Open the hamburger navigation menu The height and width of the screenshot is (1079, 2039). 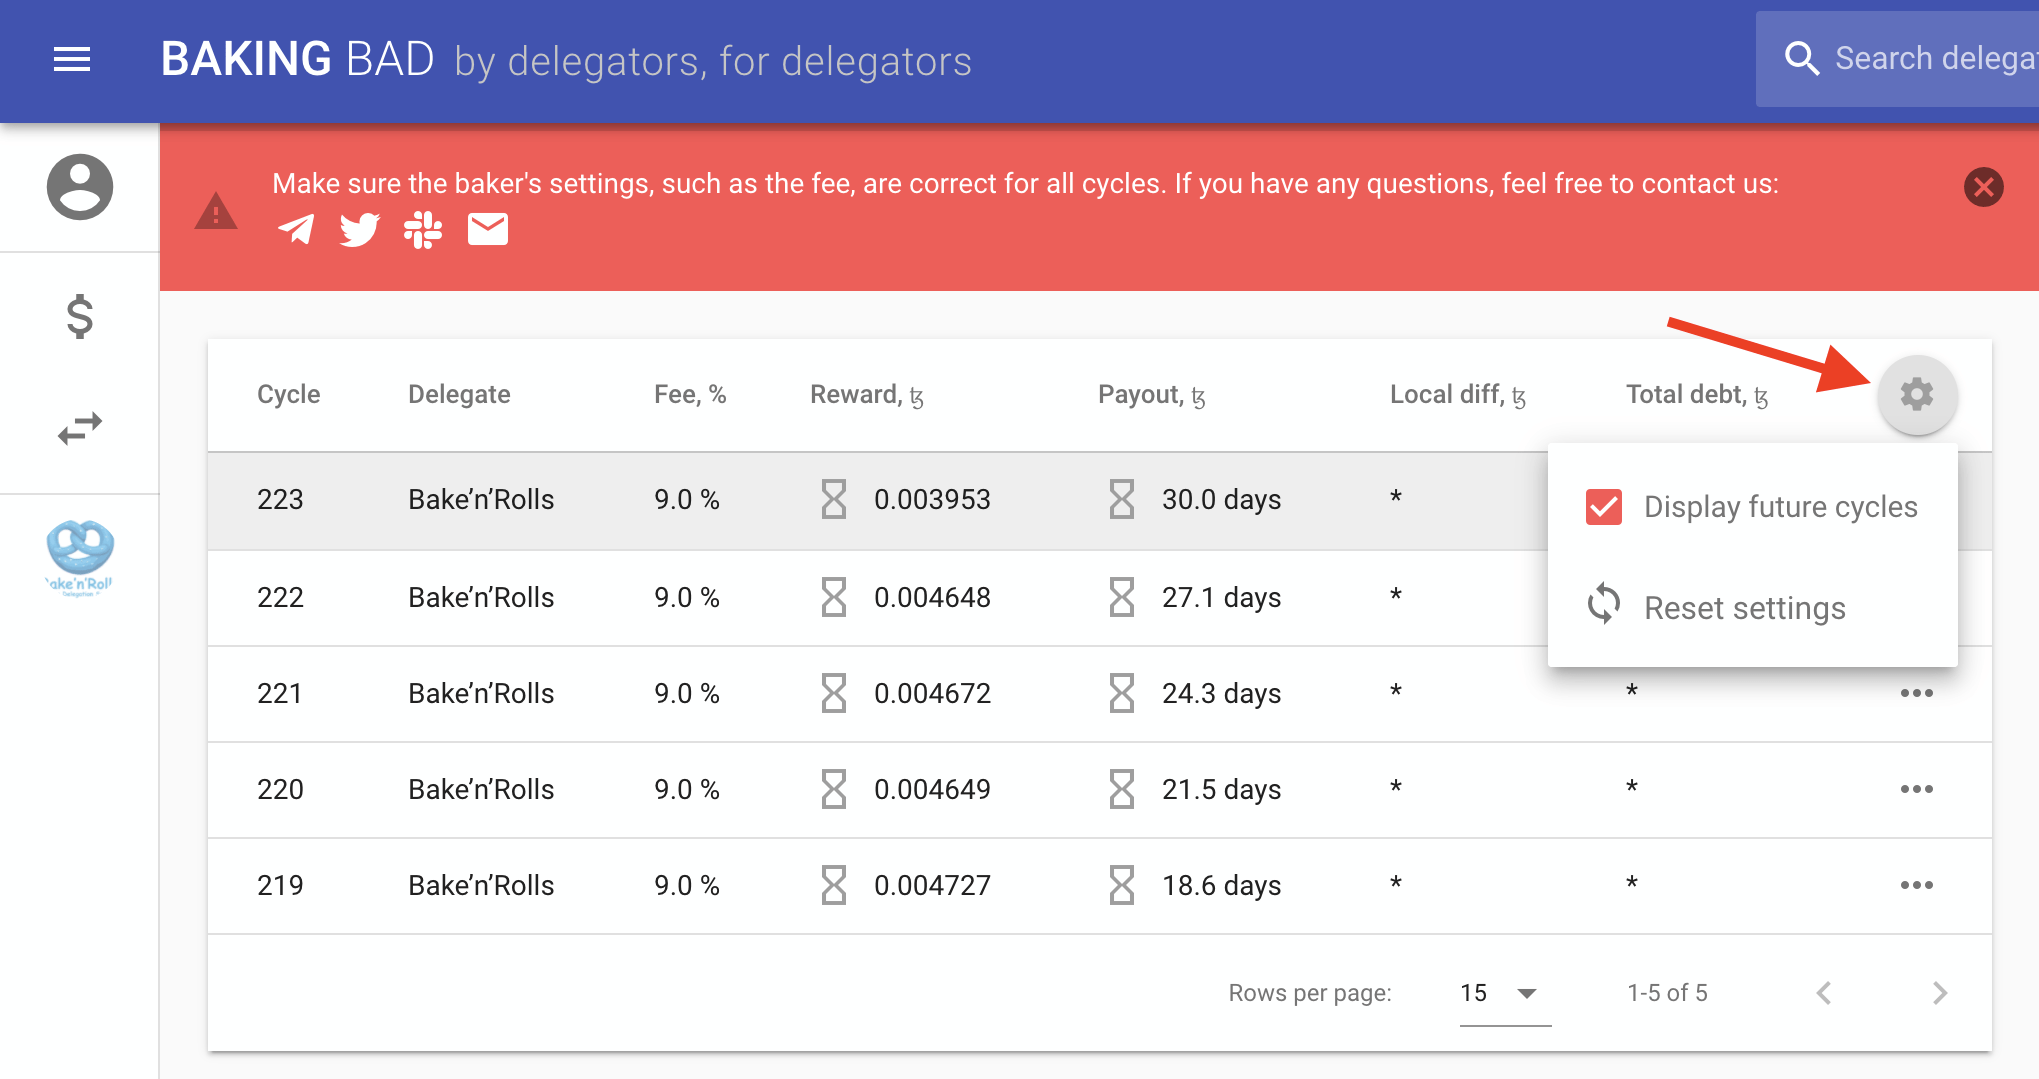click(72, 60)
